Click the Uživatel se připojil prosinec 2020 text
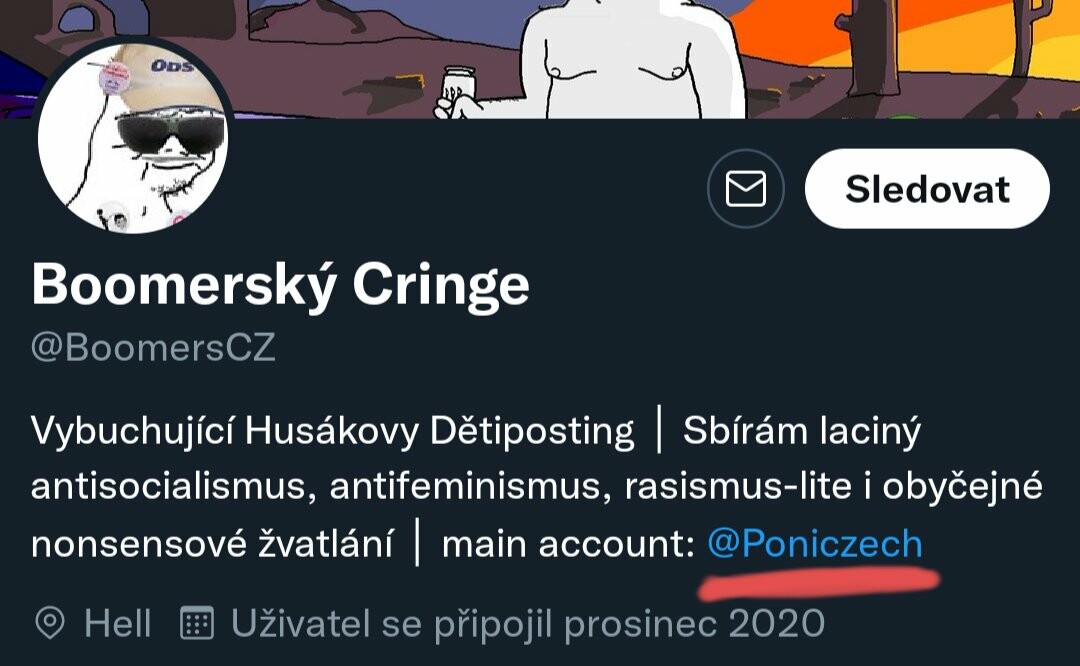 528,624
